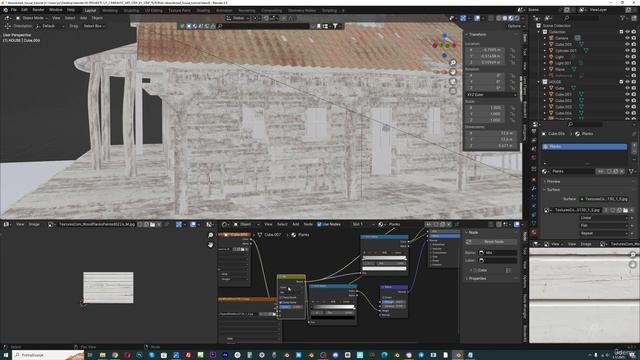The height and width of the screenshot is (360, 640).
Task: Disable Cube.001 render camera icon
Action: (x=633, y=94)
